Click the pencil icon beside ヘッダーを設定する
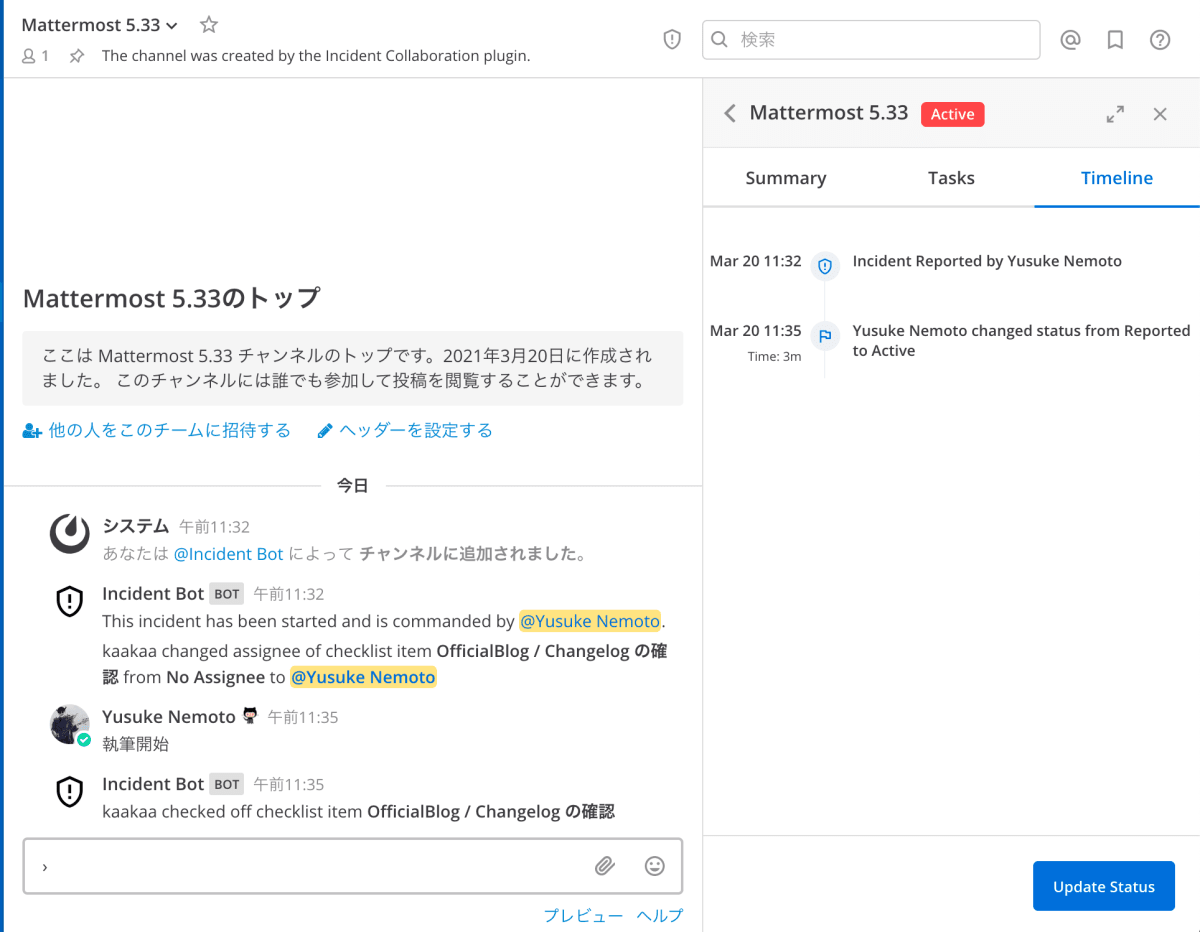The width and height of the screenshot is (1200, 932). [x=325, y=431]
